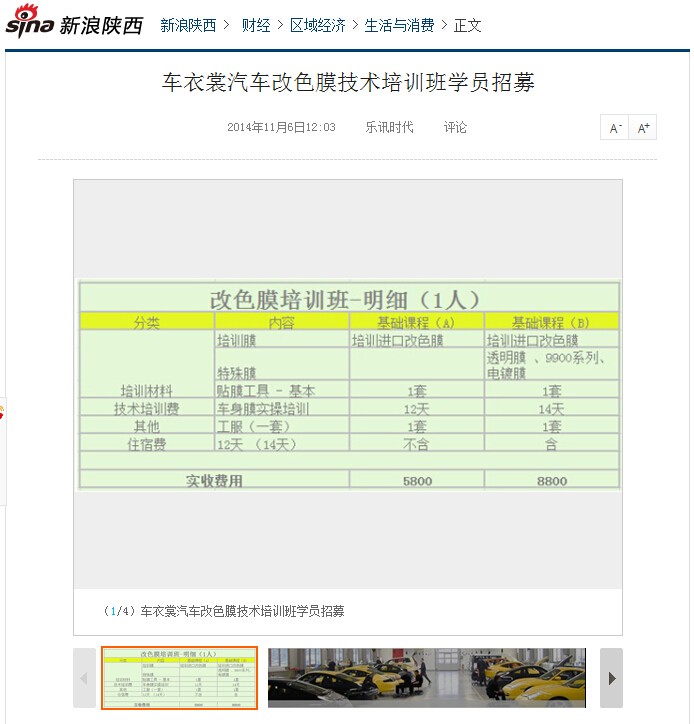Click the 实收费用 table cell

click(x=214, y=481)
